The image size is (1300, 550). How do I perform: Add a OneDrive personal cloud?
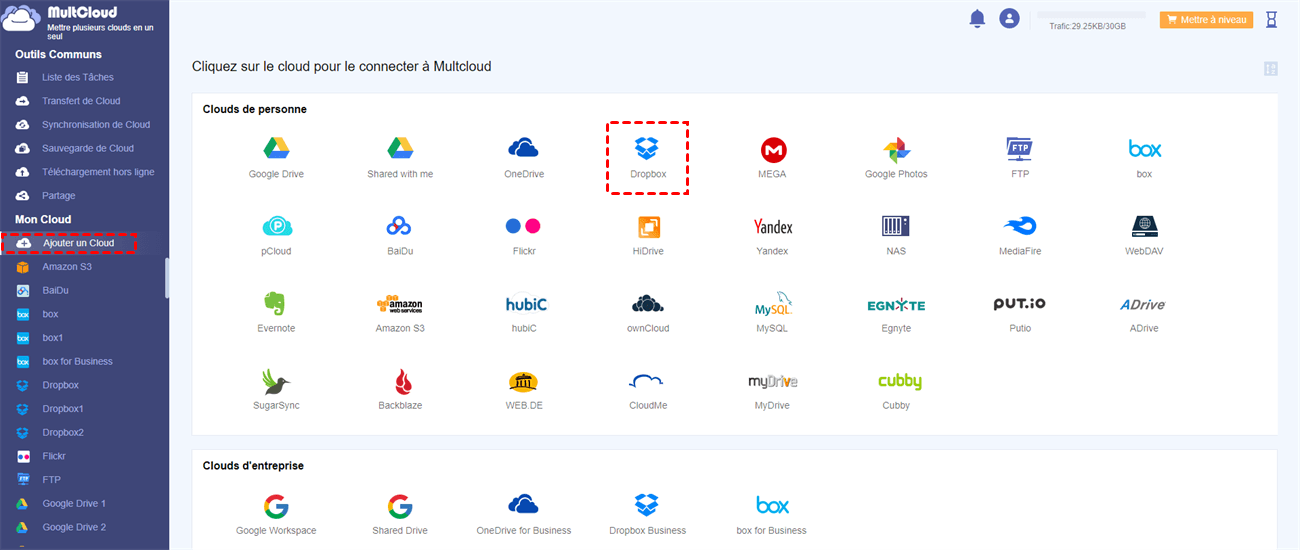coord(524,158)
